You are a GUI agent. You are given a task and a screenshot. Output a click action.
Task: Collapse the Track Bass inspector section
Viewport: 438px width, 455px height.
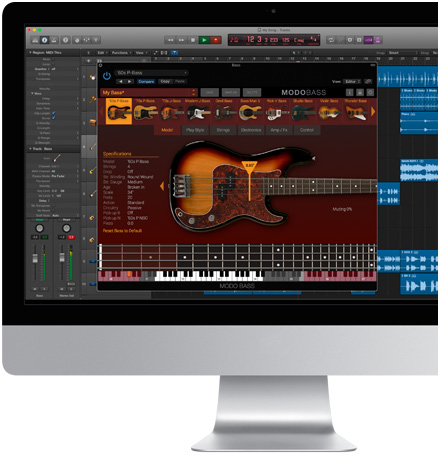(30, 149)
